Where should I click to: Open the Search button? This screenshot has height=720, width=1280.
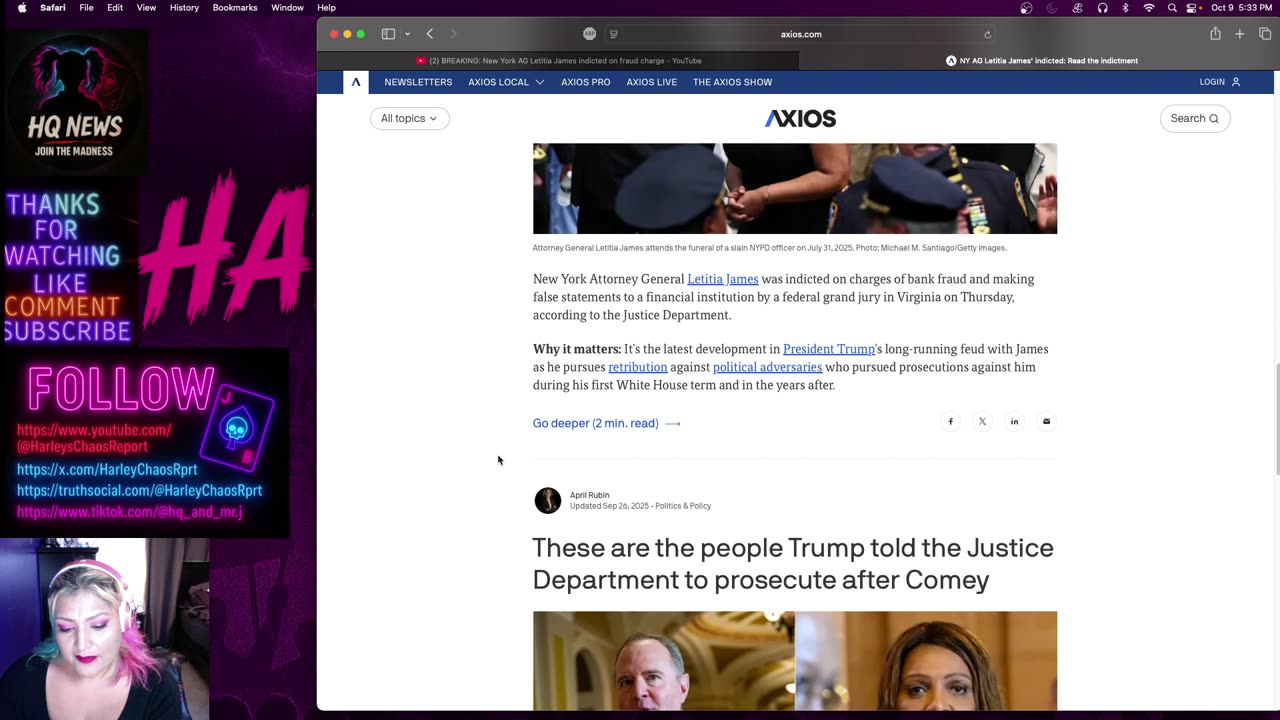point(1194,118)
